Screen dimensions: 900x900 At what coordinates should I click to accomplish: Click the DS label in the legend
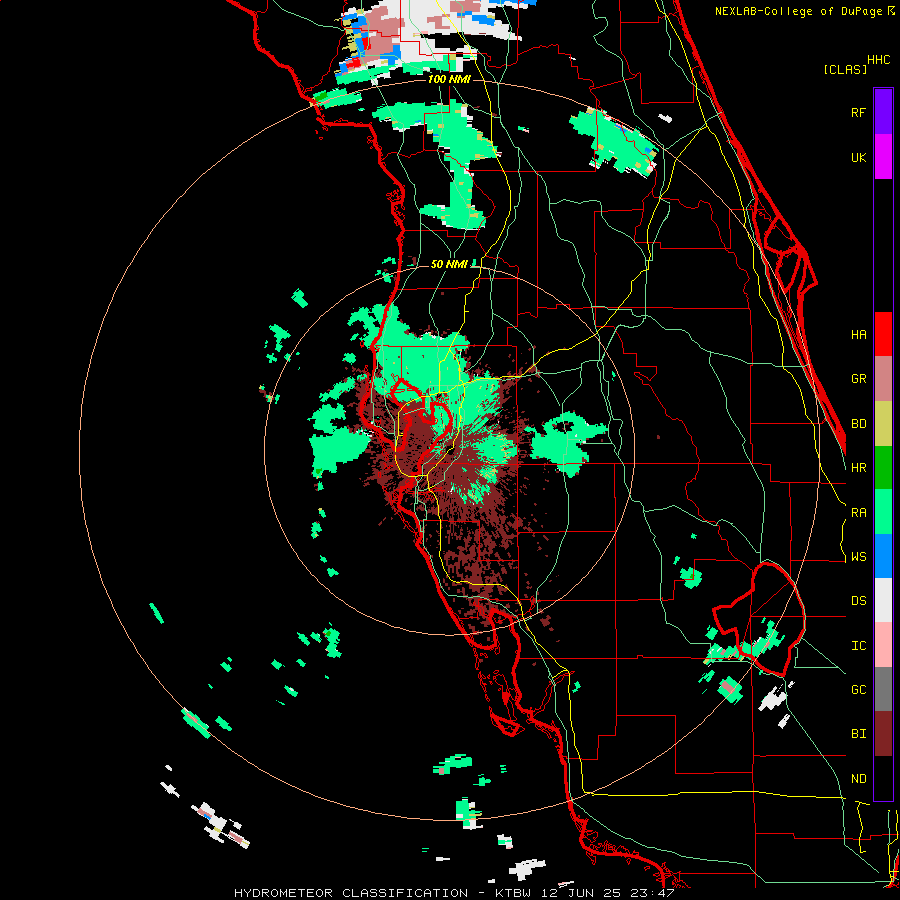coord(858,600)
